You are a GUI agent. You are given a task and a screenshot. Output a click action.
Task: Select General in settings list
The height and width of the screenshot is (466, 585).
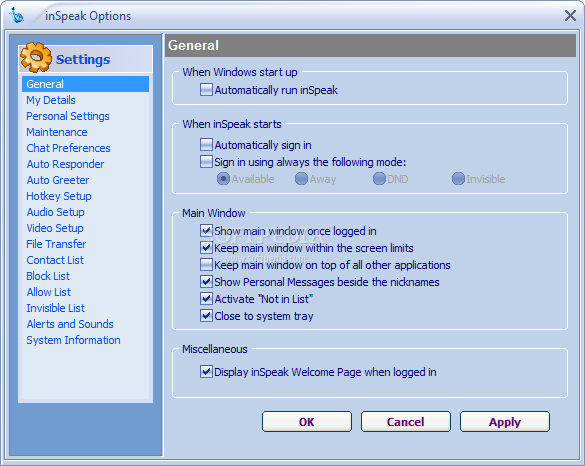[x=85, y=84]
